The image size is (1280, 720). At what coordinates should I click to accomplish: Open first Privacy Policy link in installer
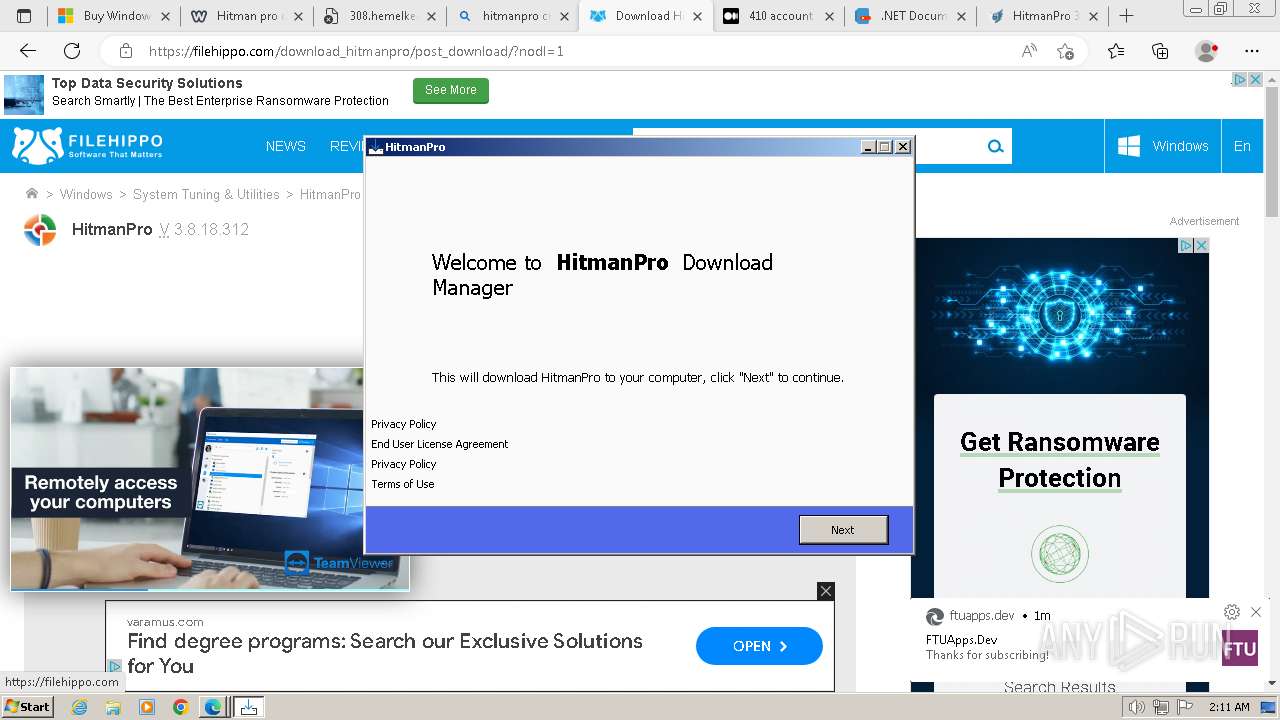[x=403, y=424]
